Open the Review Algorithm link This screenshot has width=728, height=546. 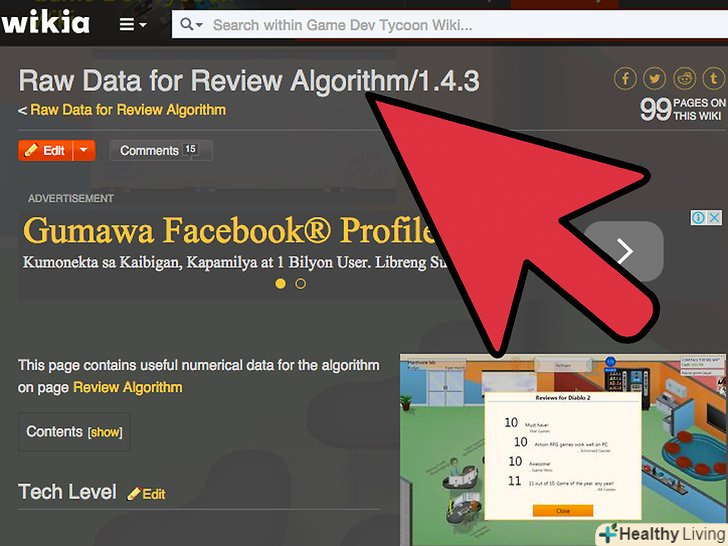[x=128, y=387]
